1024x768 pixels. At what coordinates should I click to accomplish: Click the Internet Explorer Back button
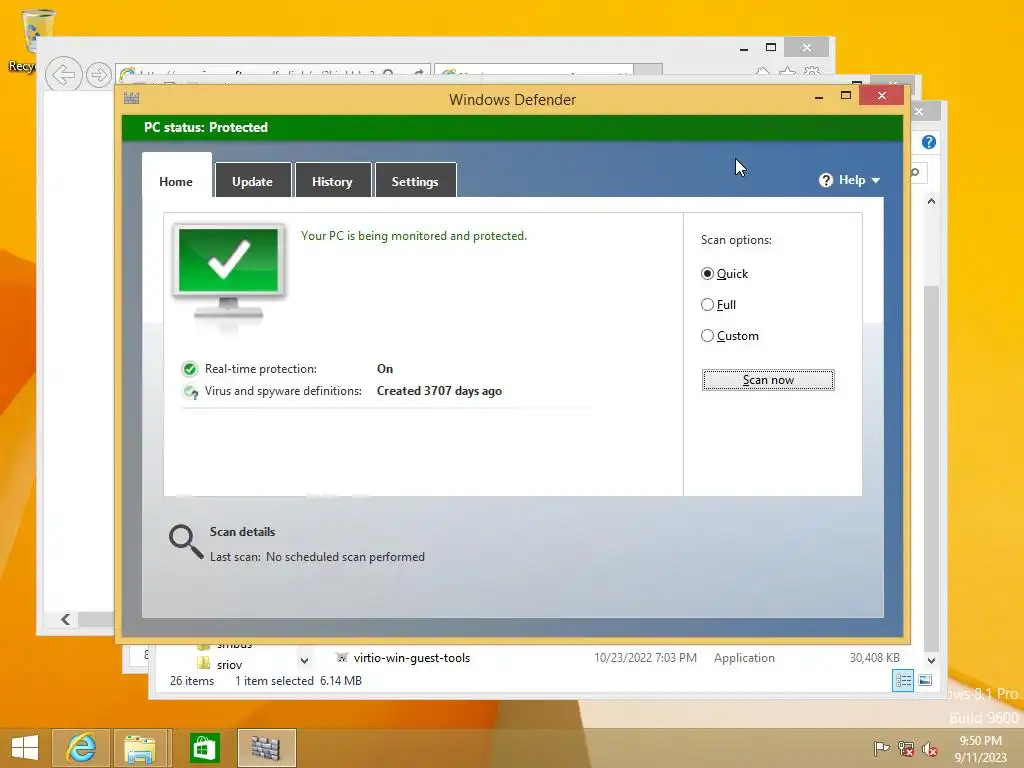pos(63,75)
